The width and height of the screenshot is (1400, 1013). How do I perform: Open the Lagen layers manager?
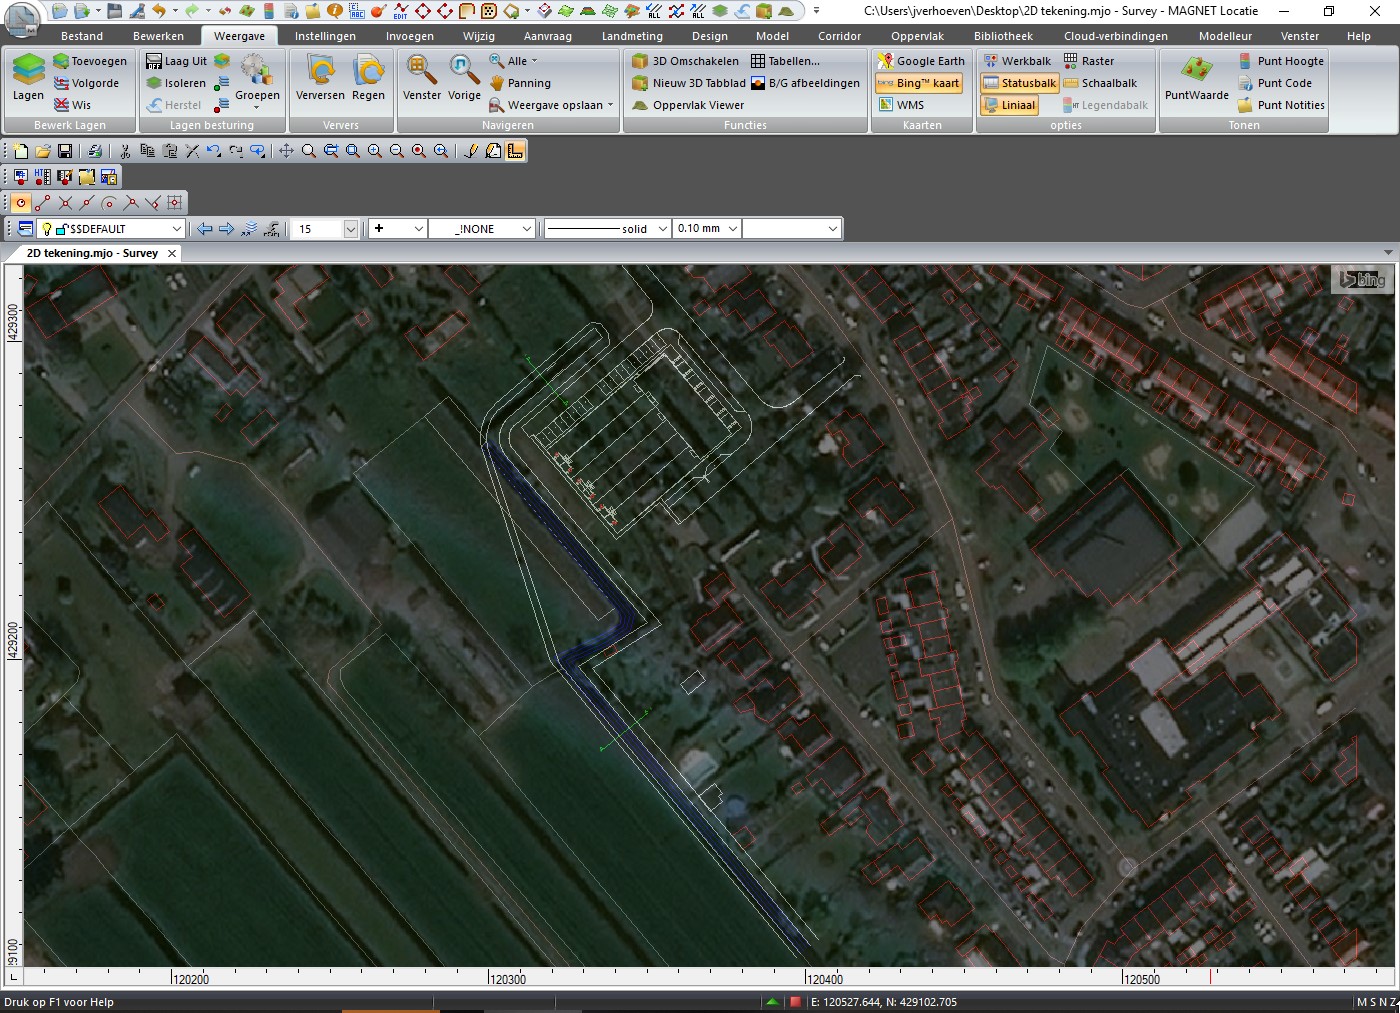click(28, 78)
